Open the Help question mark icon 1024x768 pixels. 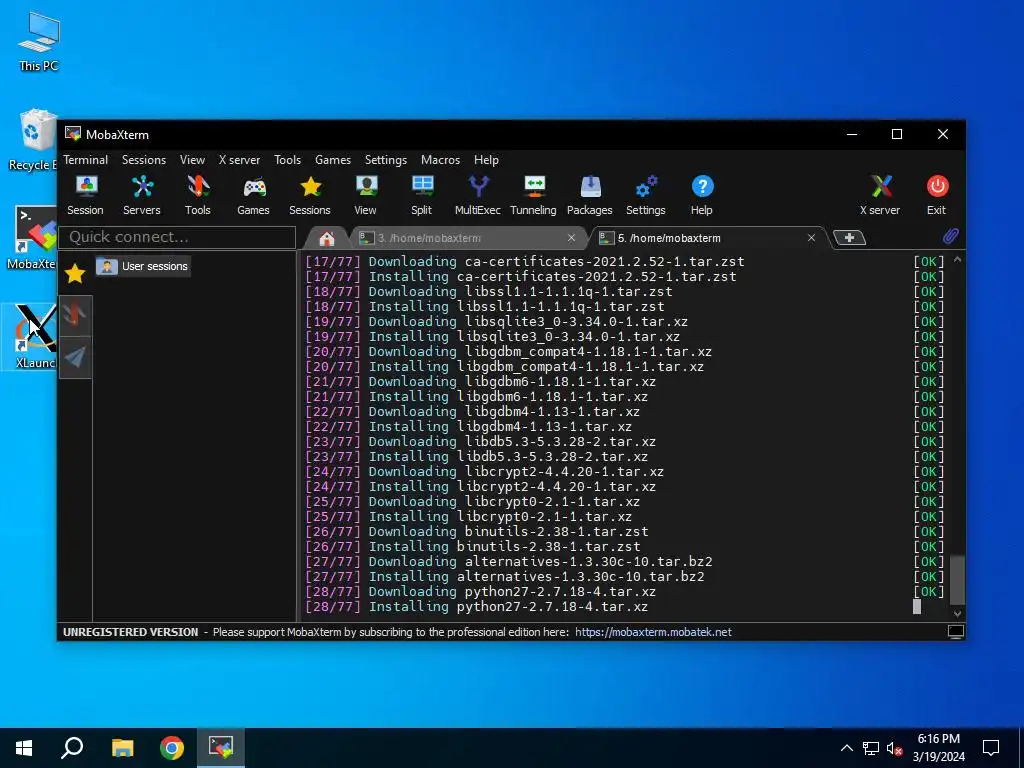[x=702, y=195]
